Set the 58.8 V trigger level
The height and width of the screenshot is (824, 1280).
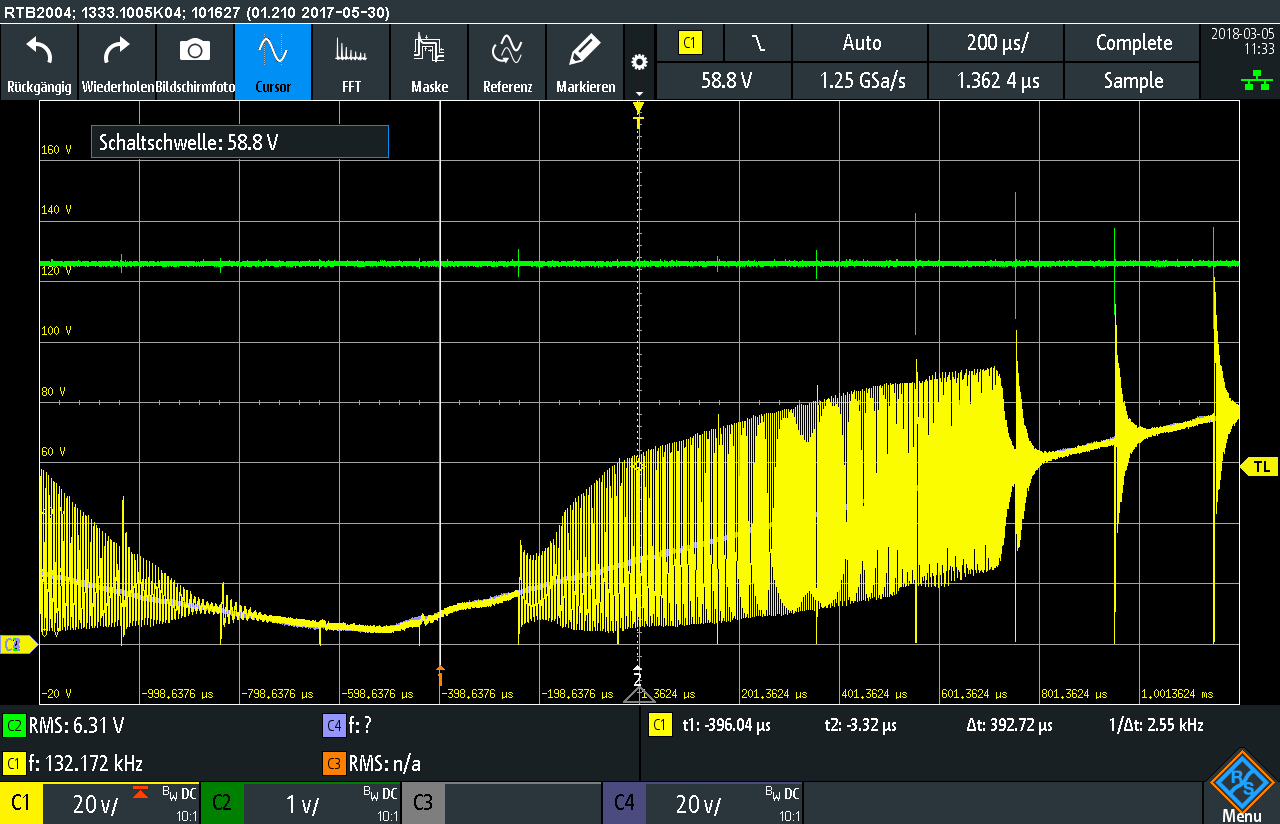725,81
